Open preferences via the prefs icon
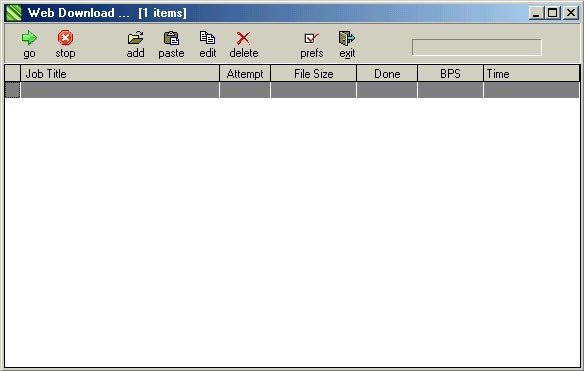 [x=311, y=38]
